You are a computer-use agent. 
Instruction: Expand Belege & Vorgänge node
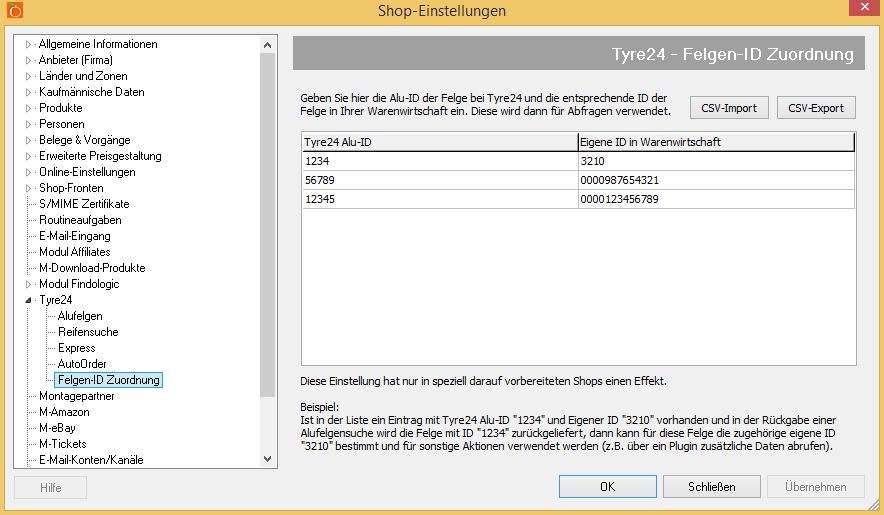(x=28, y=140)
